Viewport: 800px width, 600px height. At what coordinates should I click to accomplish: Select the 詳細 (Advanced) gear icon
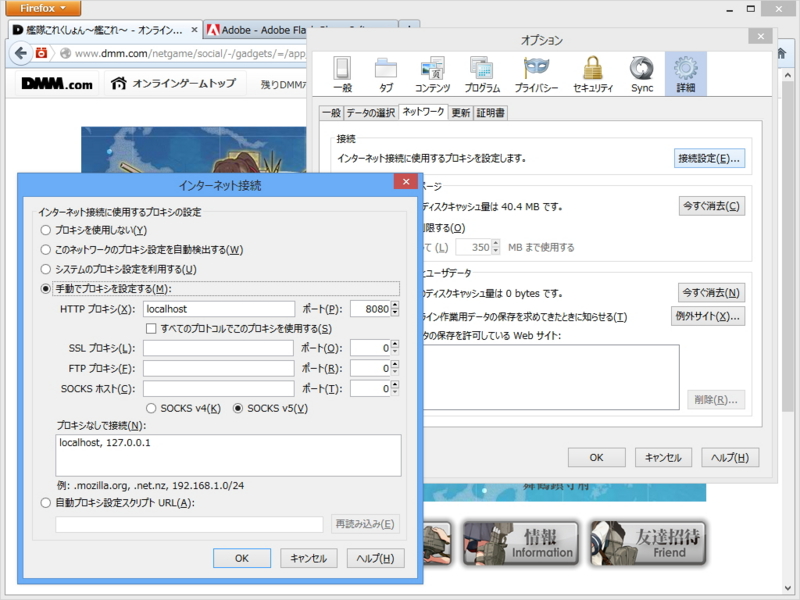(x=686, y=74)
